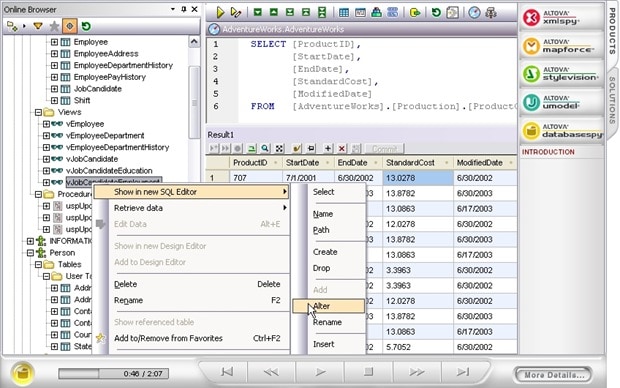This screenshot has width=620, height=388.
Task: Open Altova StyleVision product button
Action: [x=561, y=74]
